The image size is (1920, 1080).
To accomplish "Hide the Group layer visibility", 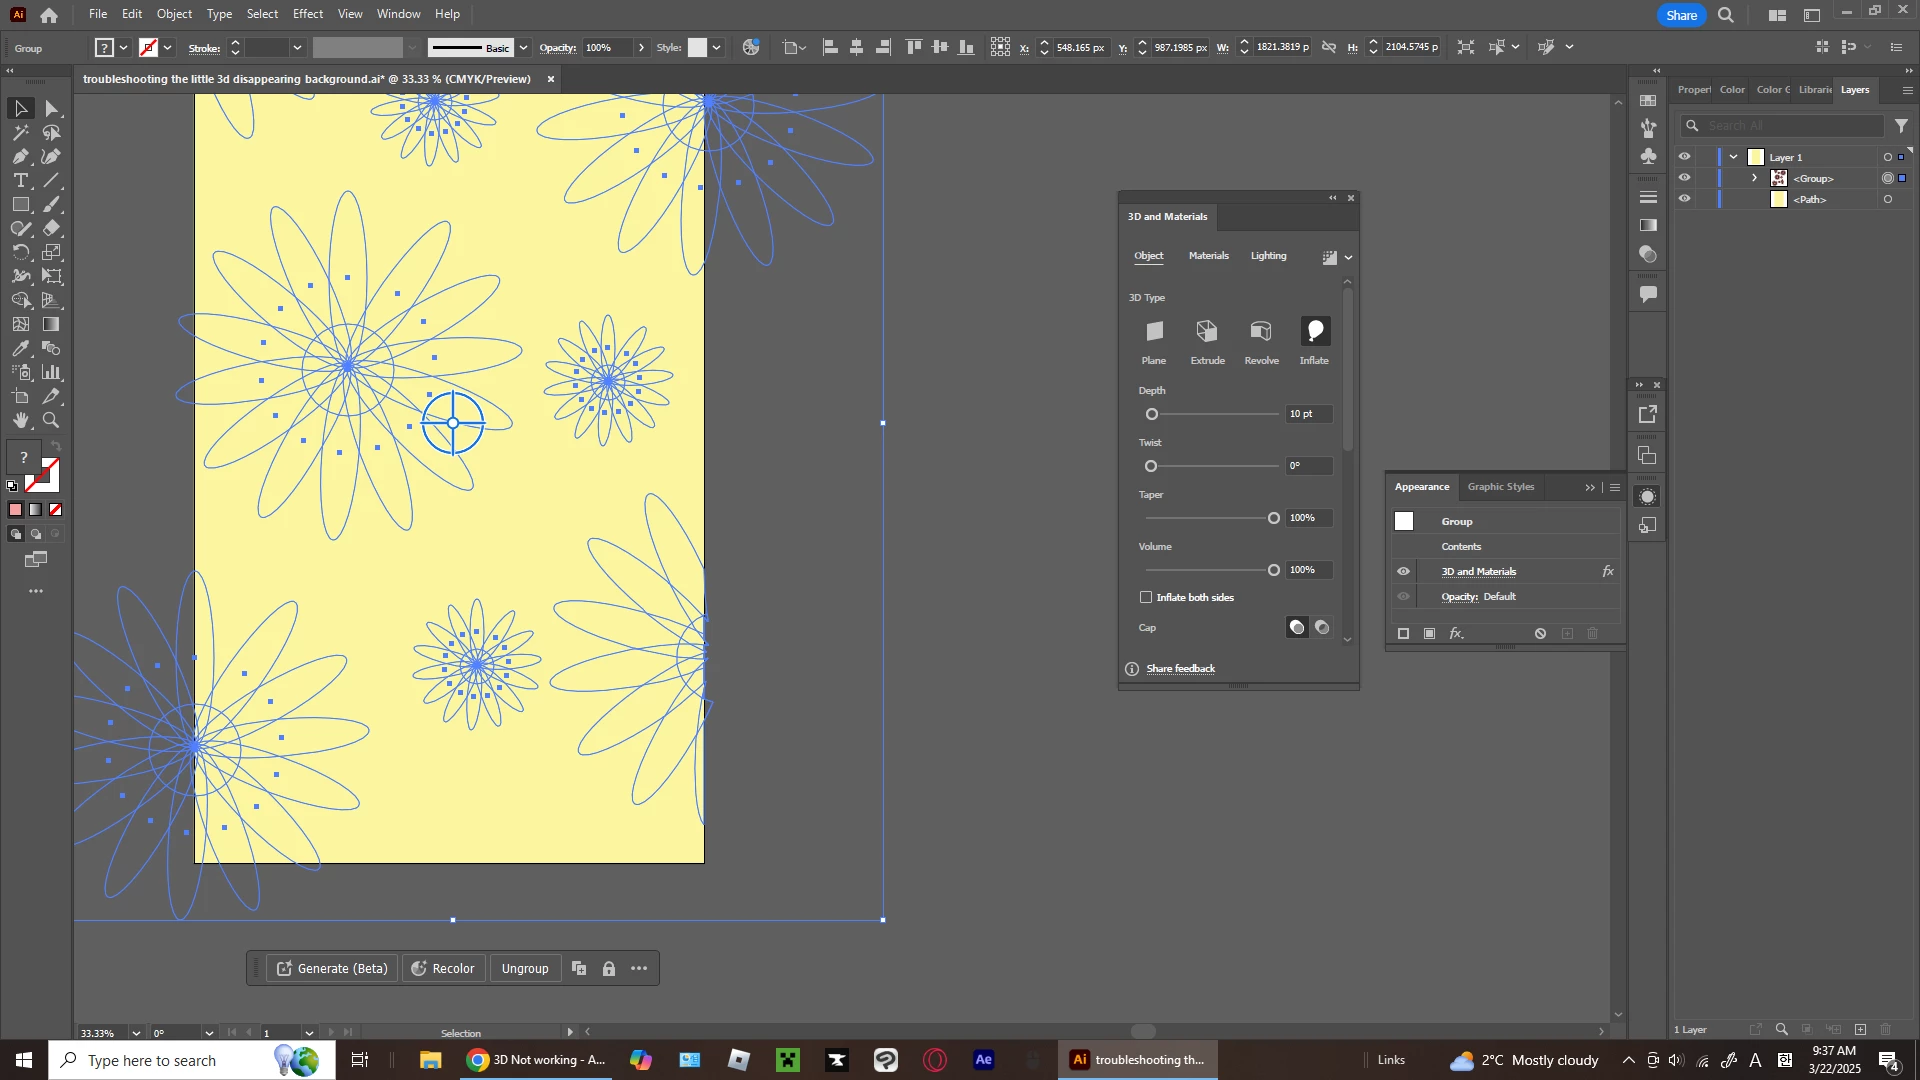I will pos(1685,178).
